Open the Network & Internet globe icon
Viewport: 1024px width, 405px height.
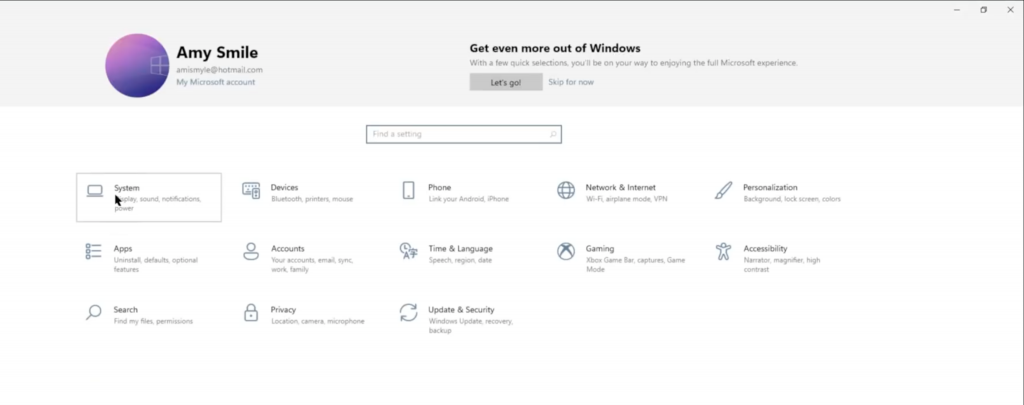[566, 191]
